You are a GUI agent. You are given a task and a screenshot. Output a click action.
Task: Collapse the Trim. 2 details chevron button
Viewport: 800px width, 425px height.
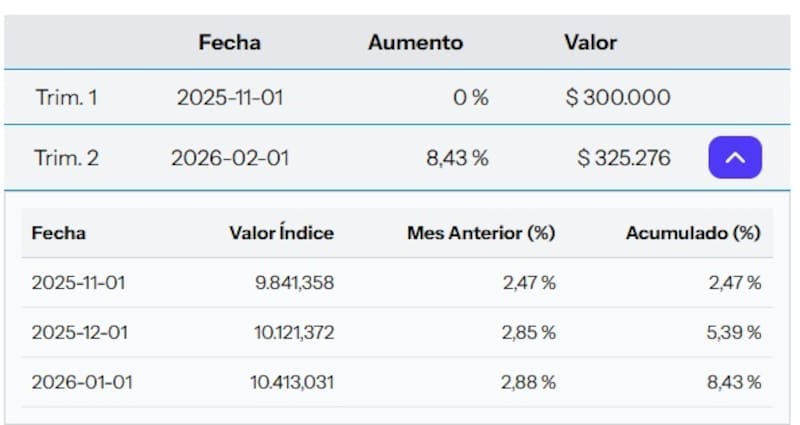(x=735, y=157)
